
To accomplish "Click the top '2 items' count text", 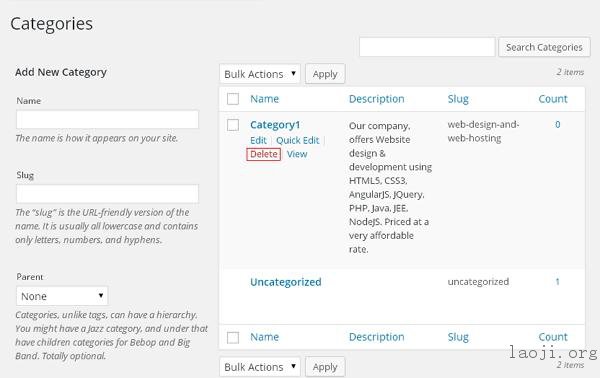I will pos(570,72).
